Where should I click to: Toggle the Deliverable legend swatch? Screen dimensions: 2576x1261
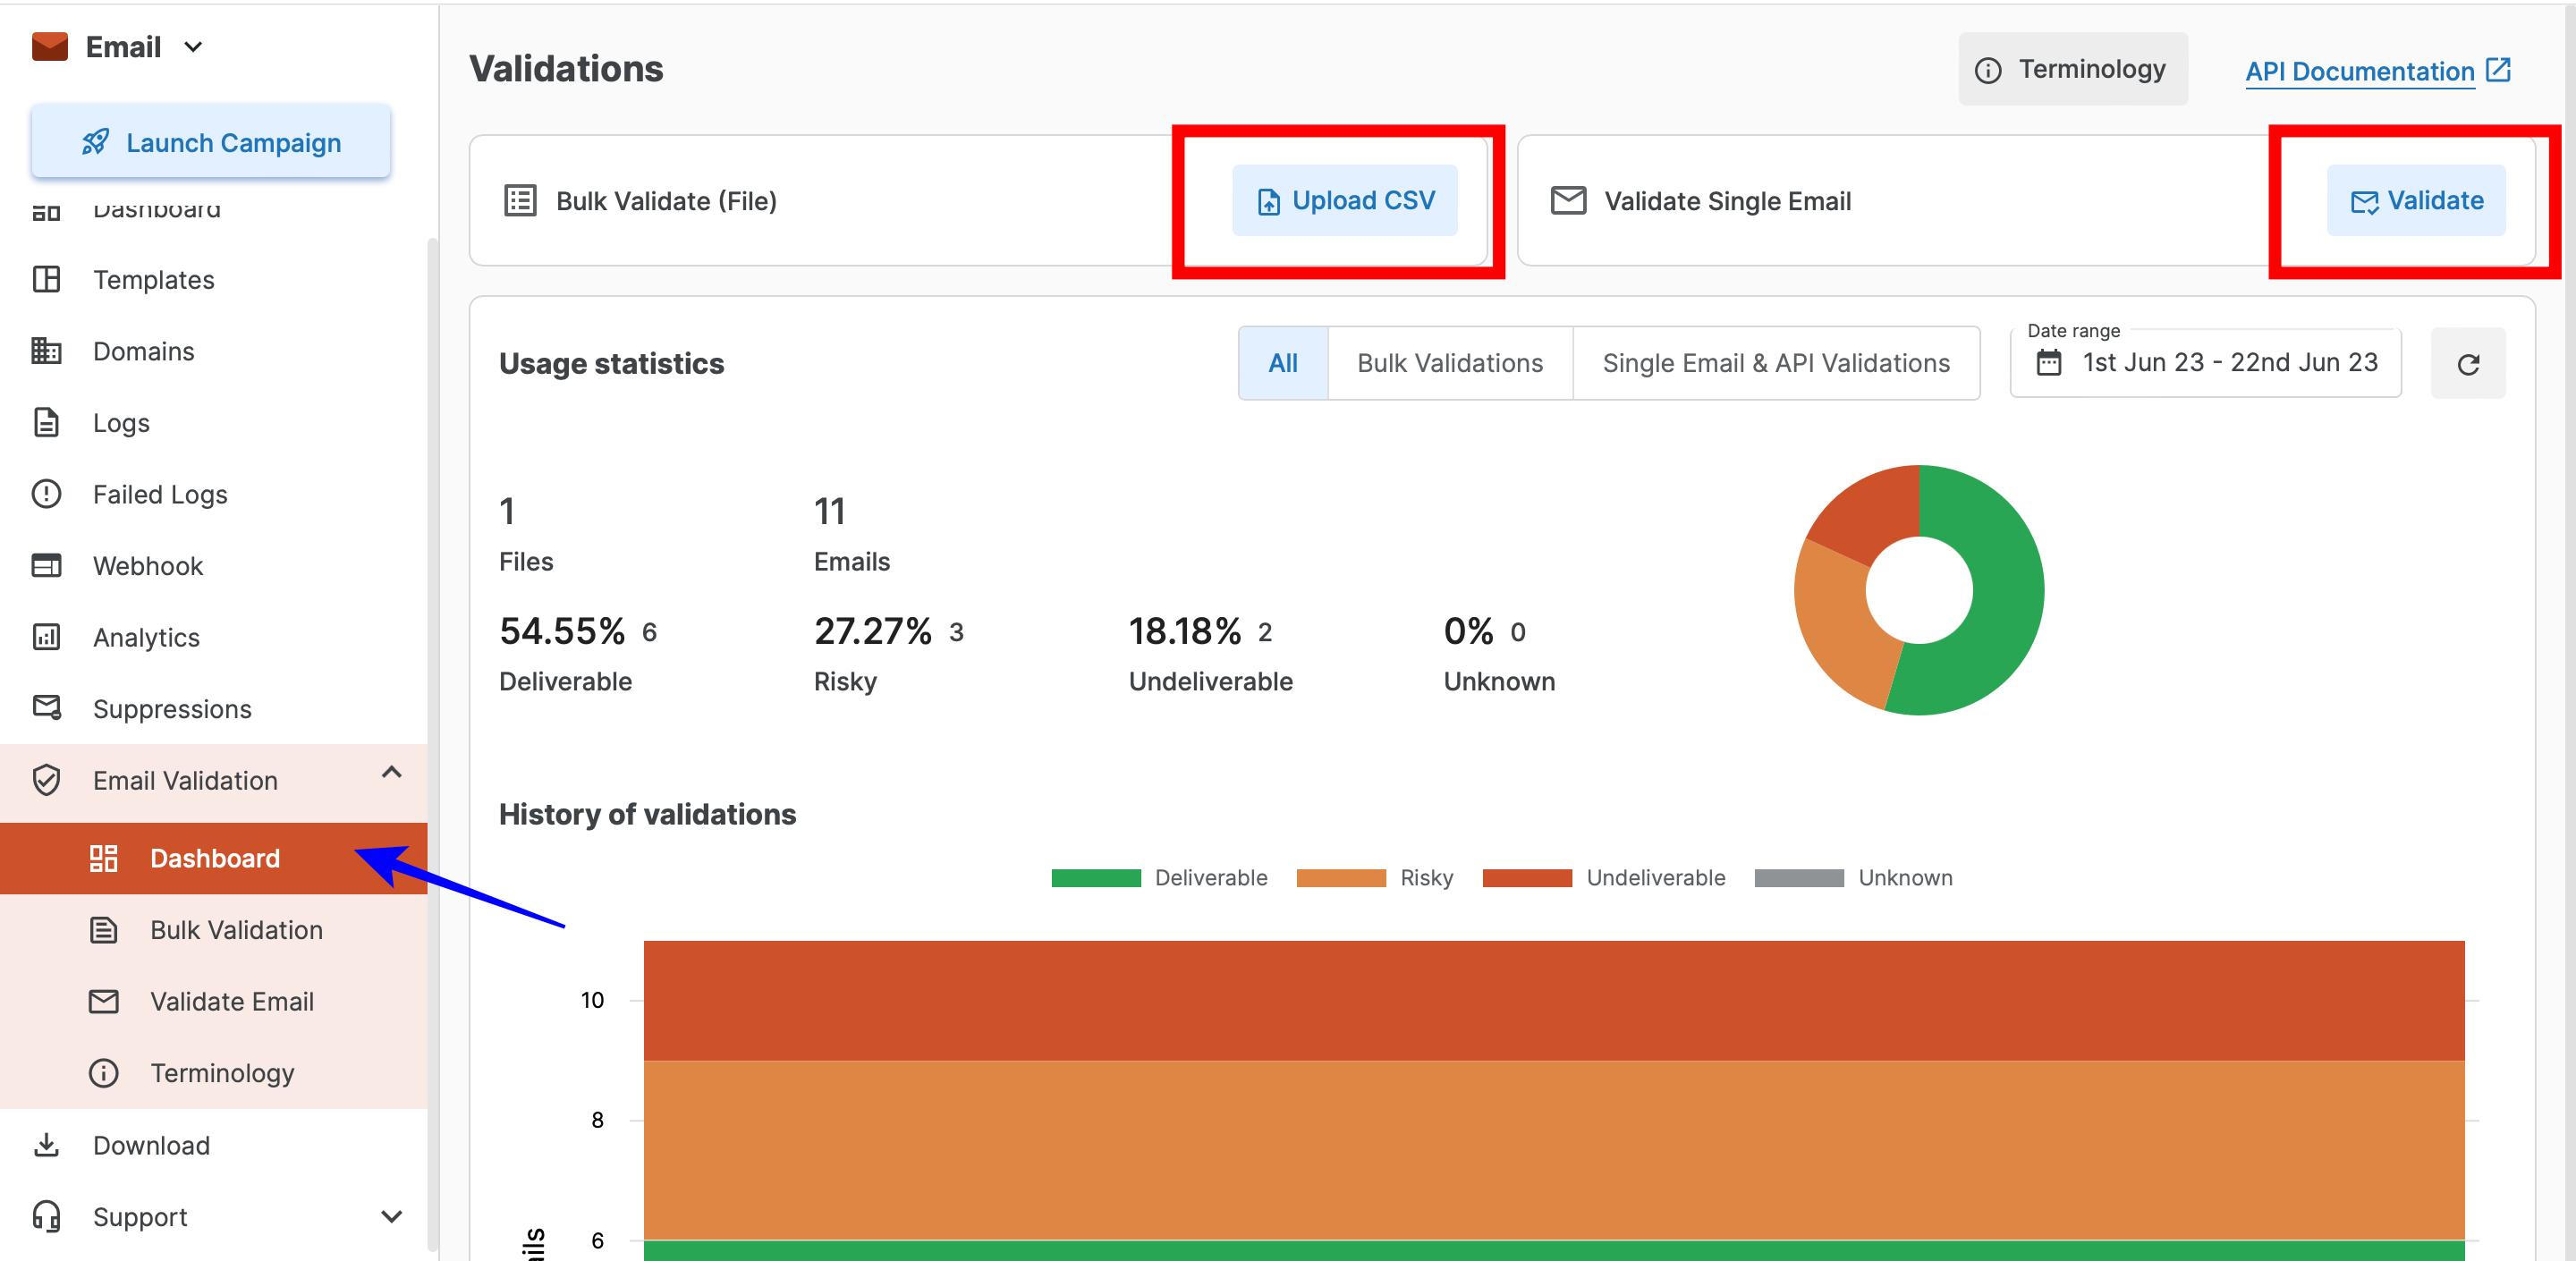click(1096, 878)
